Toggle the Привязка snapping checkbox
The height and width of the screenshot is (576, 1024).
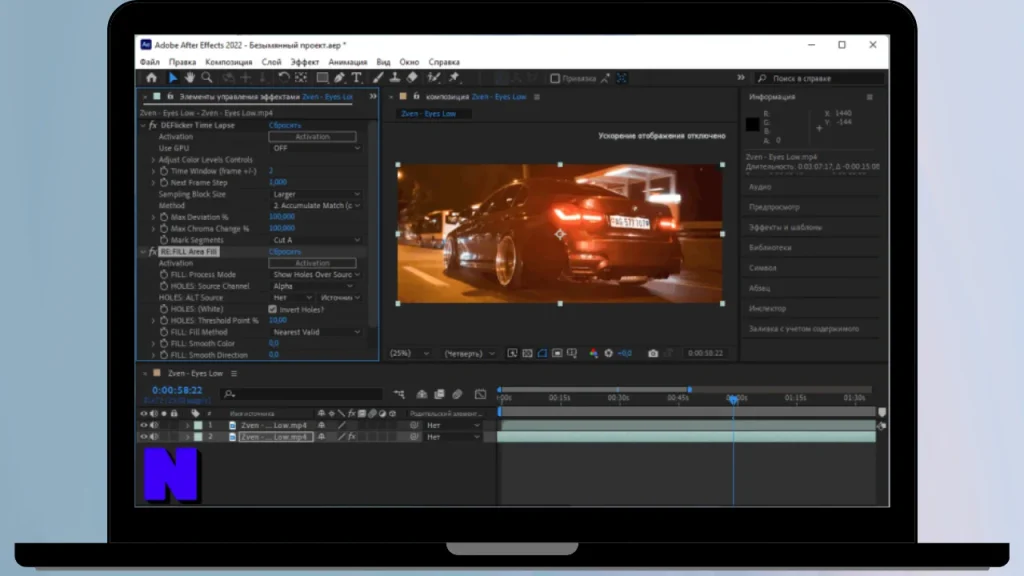click(x=554, y=78)
